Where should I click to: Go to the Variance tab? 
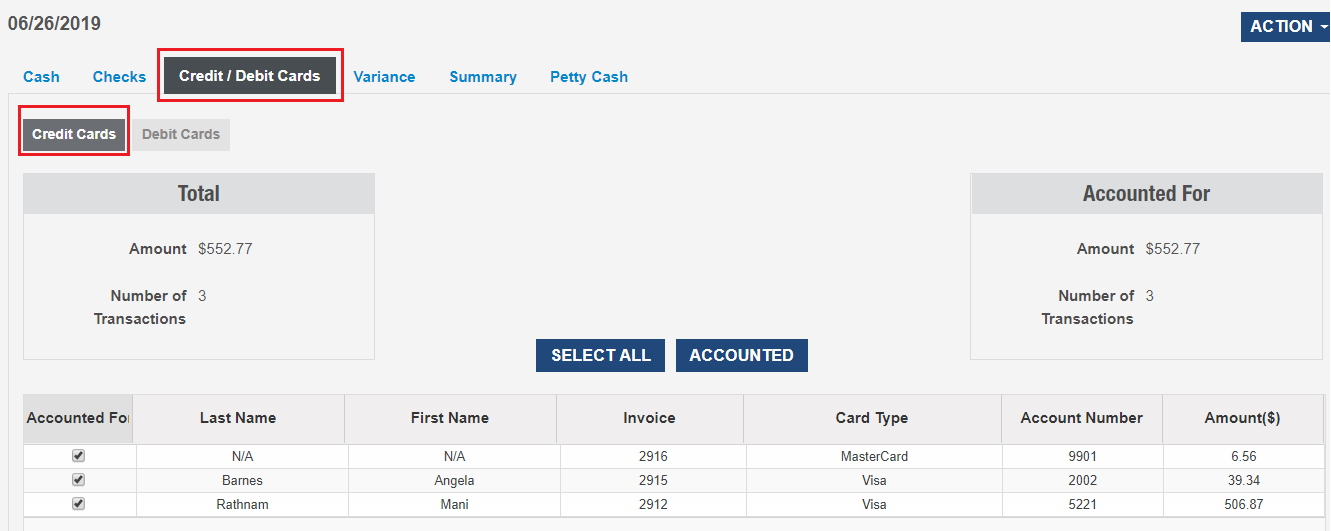click(x=384, y=77)
